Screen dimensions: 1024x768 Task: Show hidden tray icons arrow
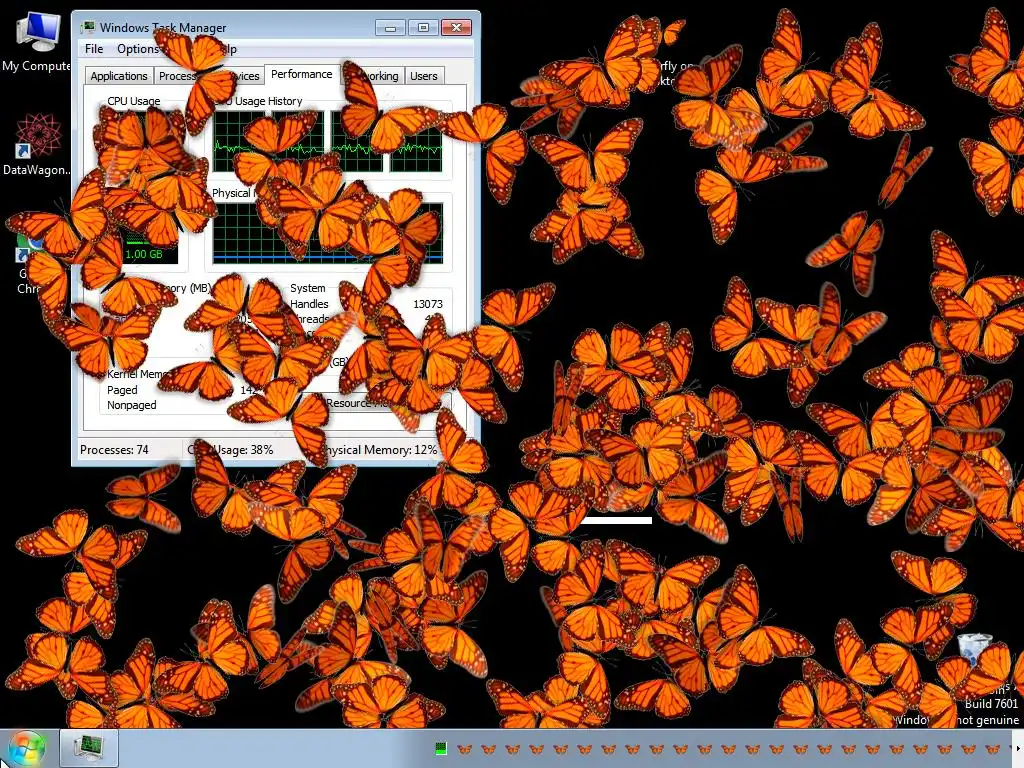click(x=1017, y=749)
